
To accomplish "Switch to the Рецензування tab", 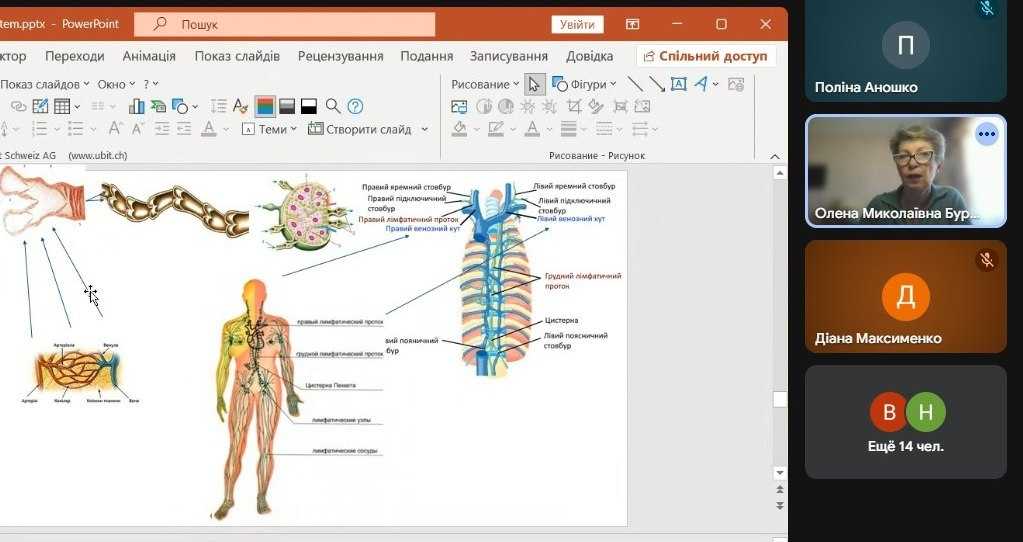I will point(341,56).
